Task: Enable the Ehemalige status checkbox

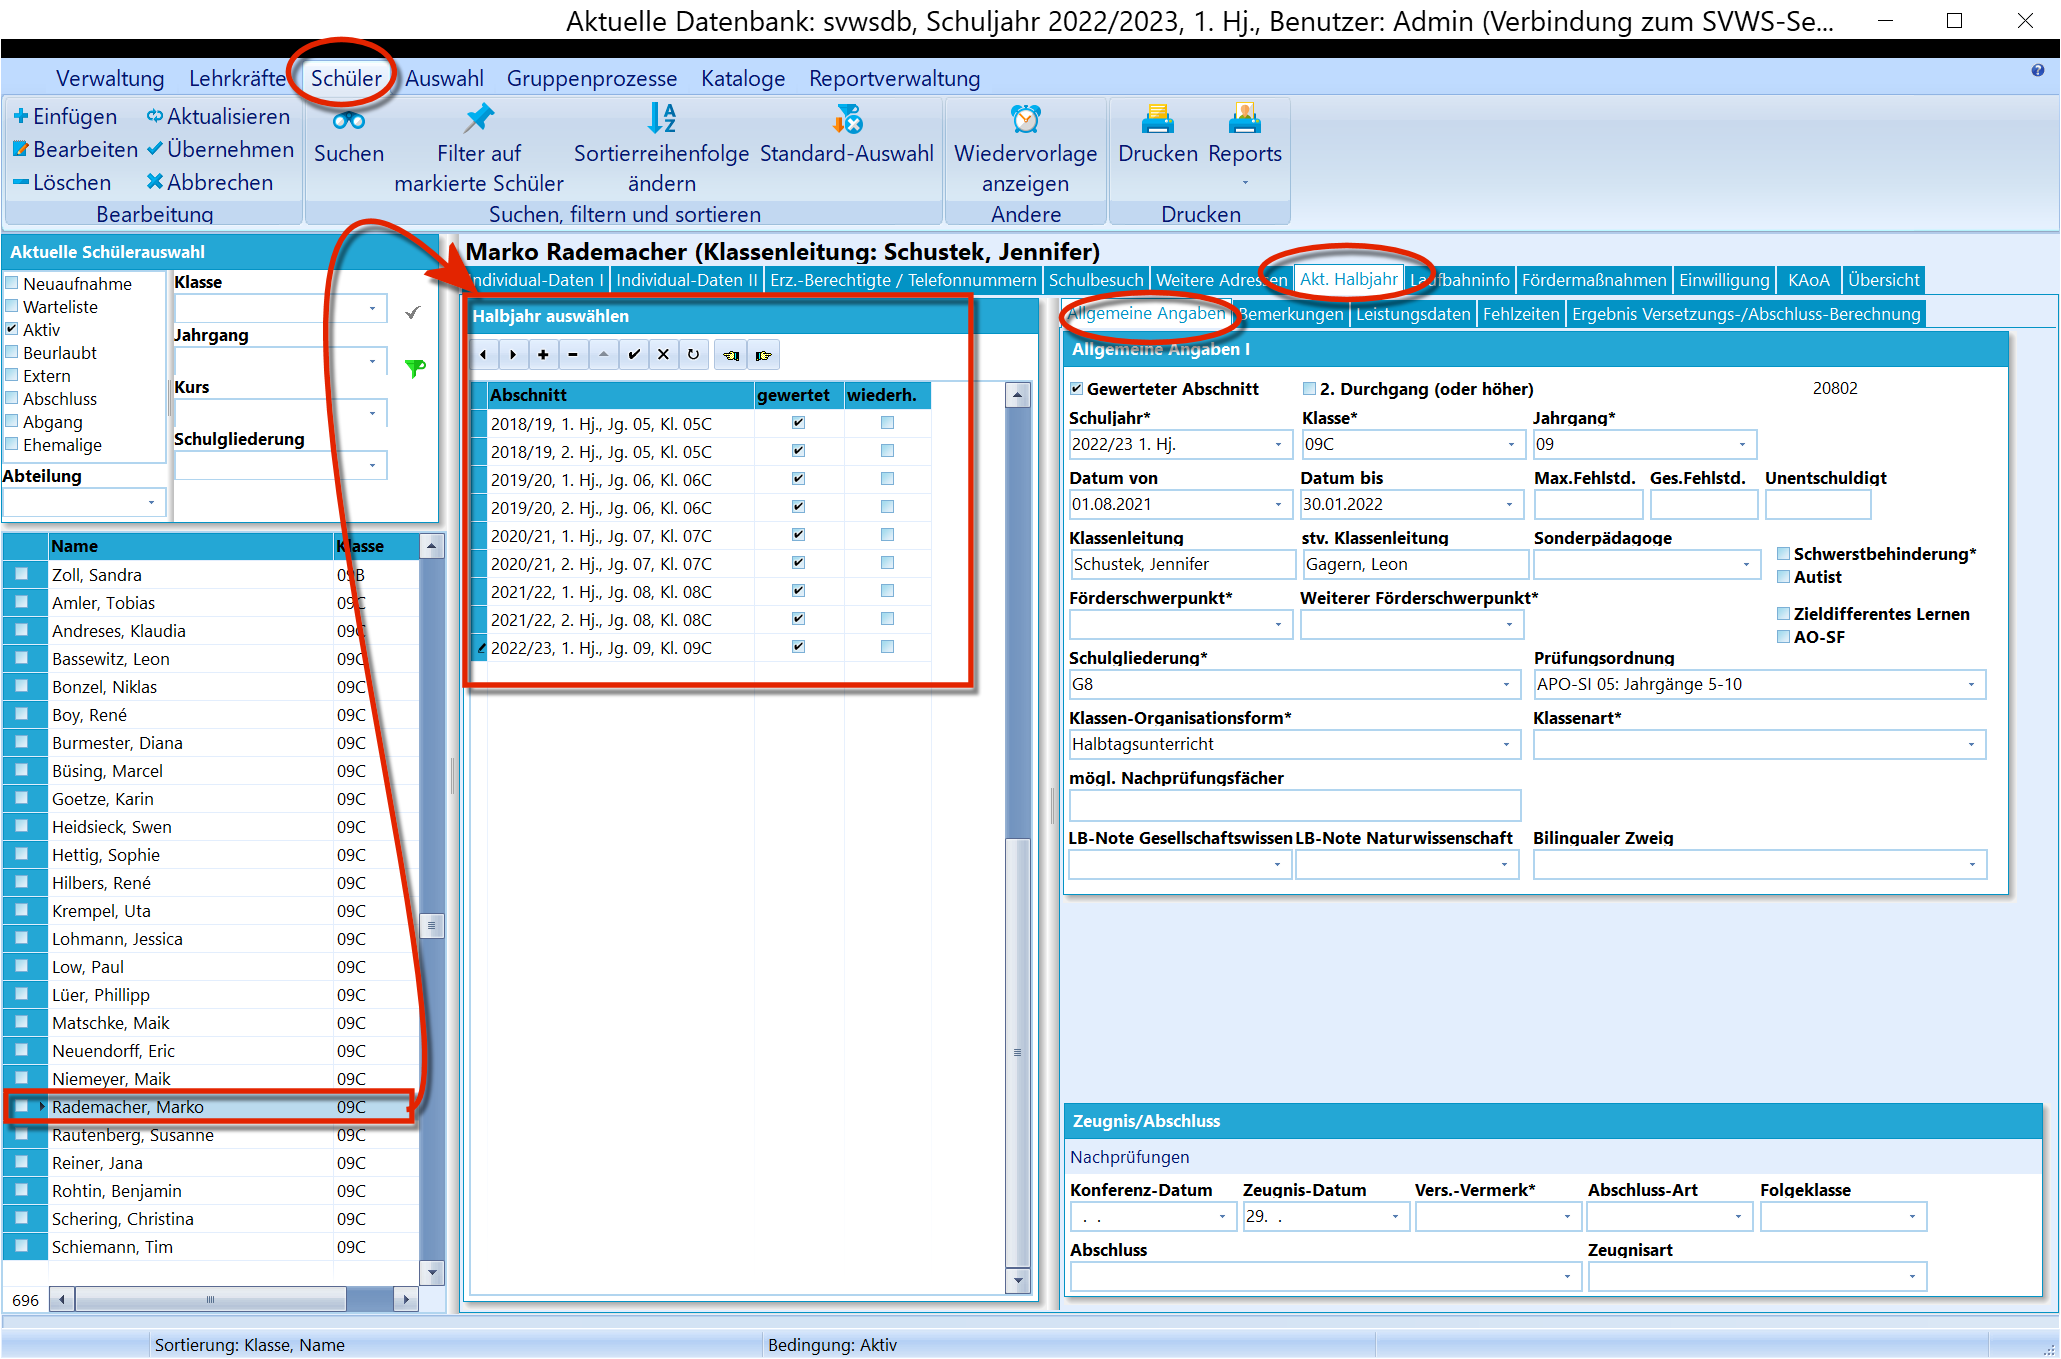Action: click(13, 444)
